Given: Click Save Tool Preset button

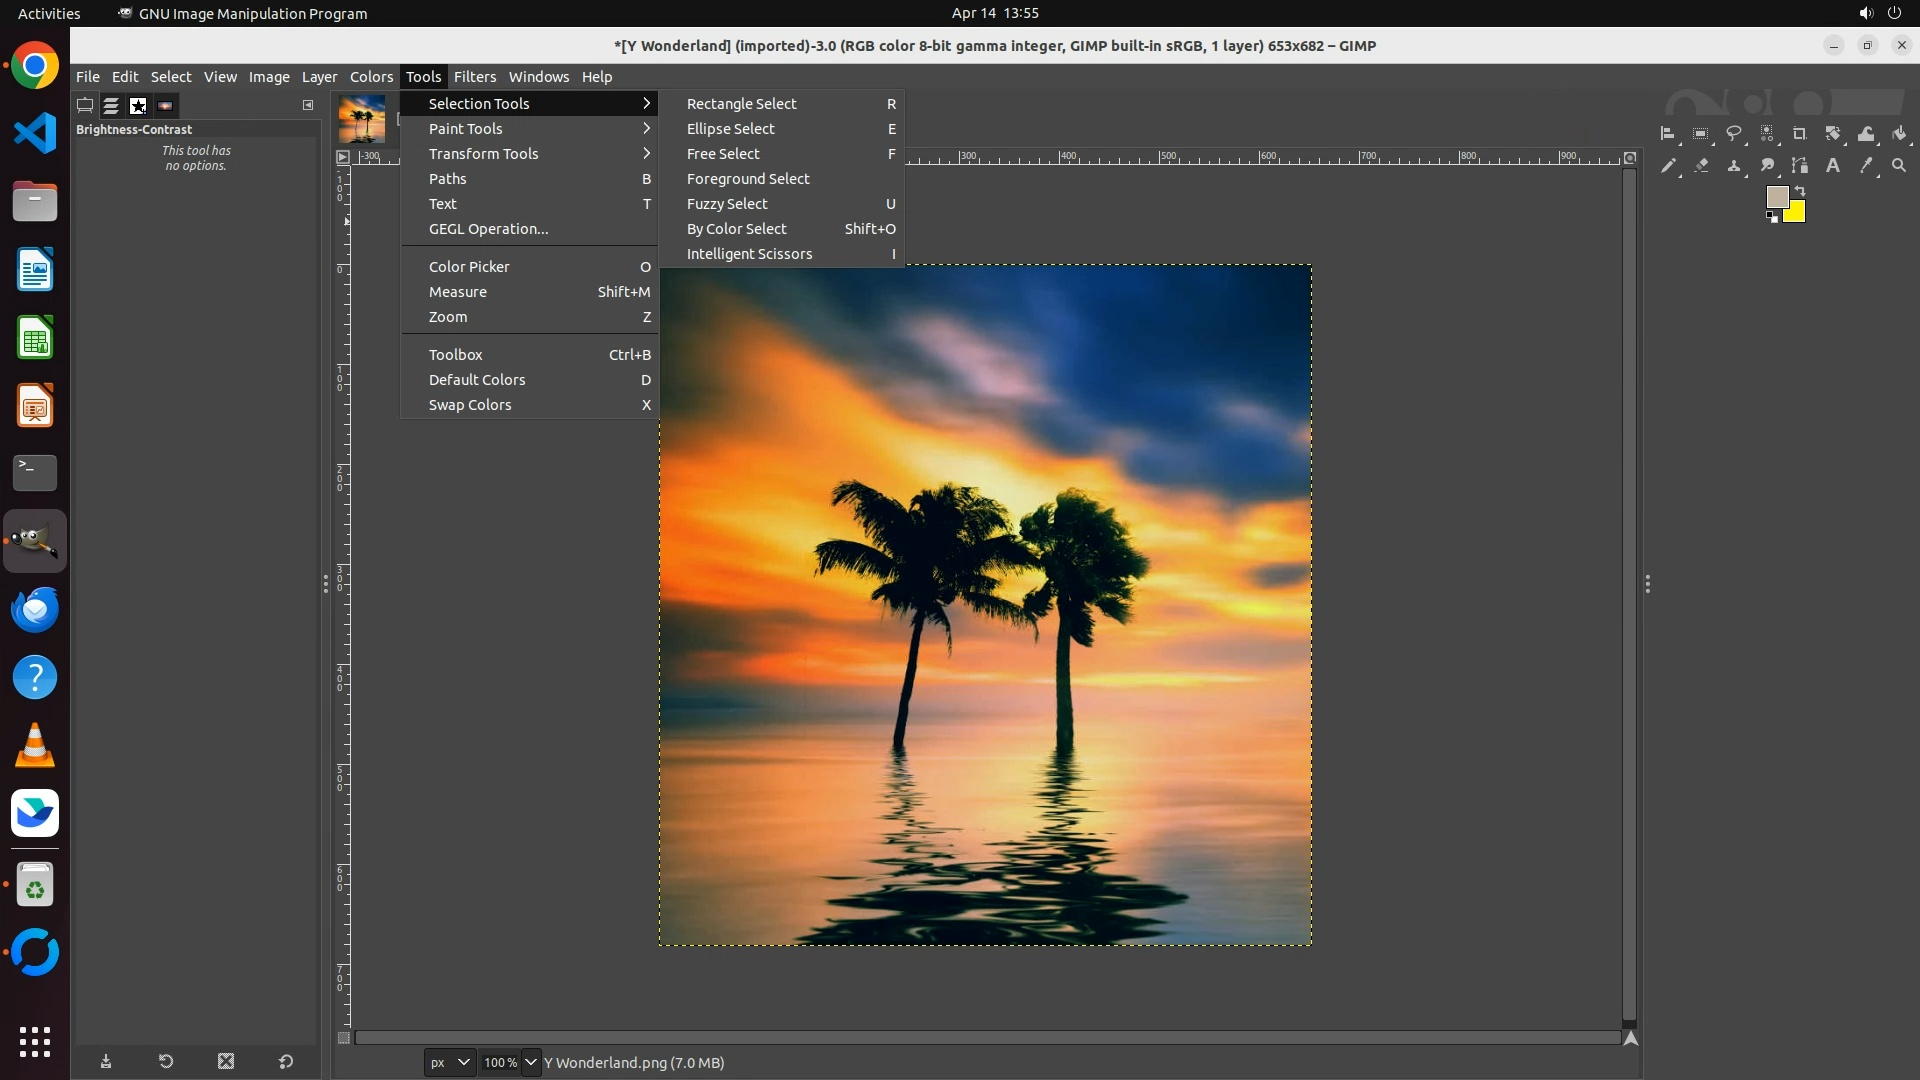Looking at the screenshot, I should pos(106,1062).
